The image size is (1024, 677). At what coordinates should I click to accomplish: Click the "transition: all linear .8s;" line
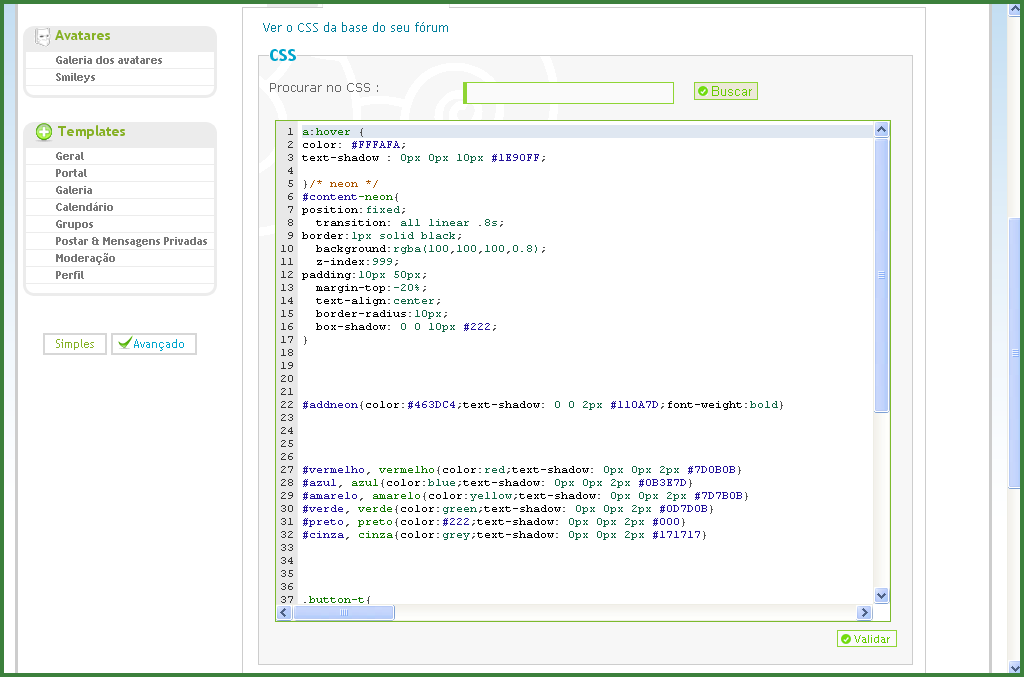click(409, 223)
